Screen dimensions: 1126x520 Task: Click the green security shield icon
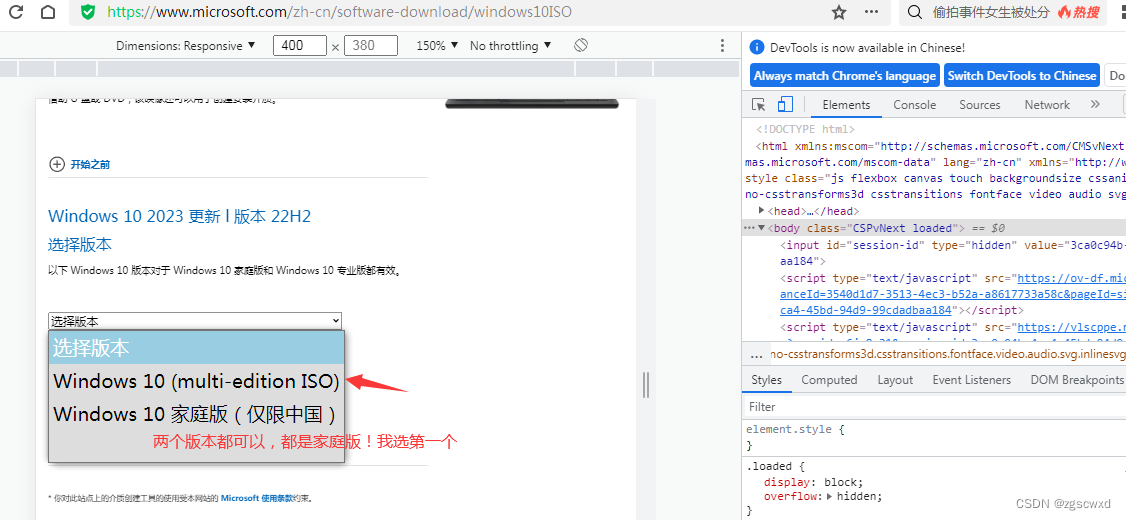[x=88, y=12]
